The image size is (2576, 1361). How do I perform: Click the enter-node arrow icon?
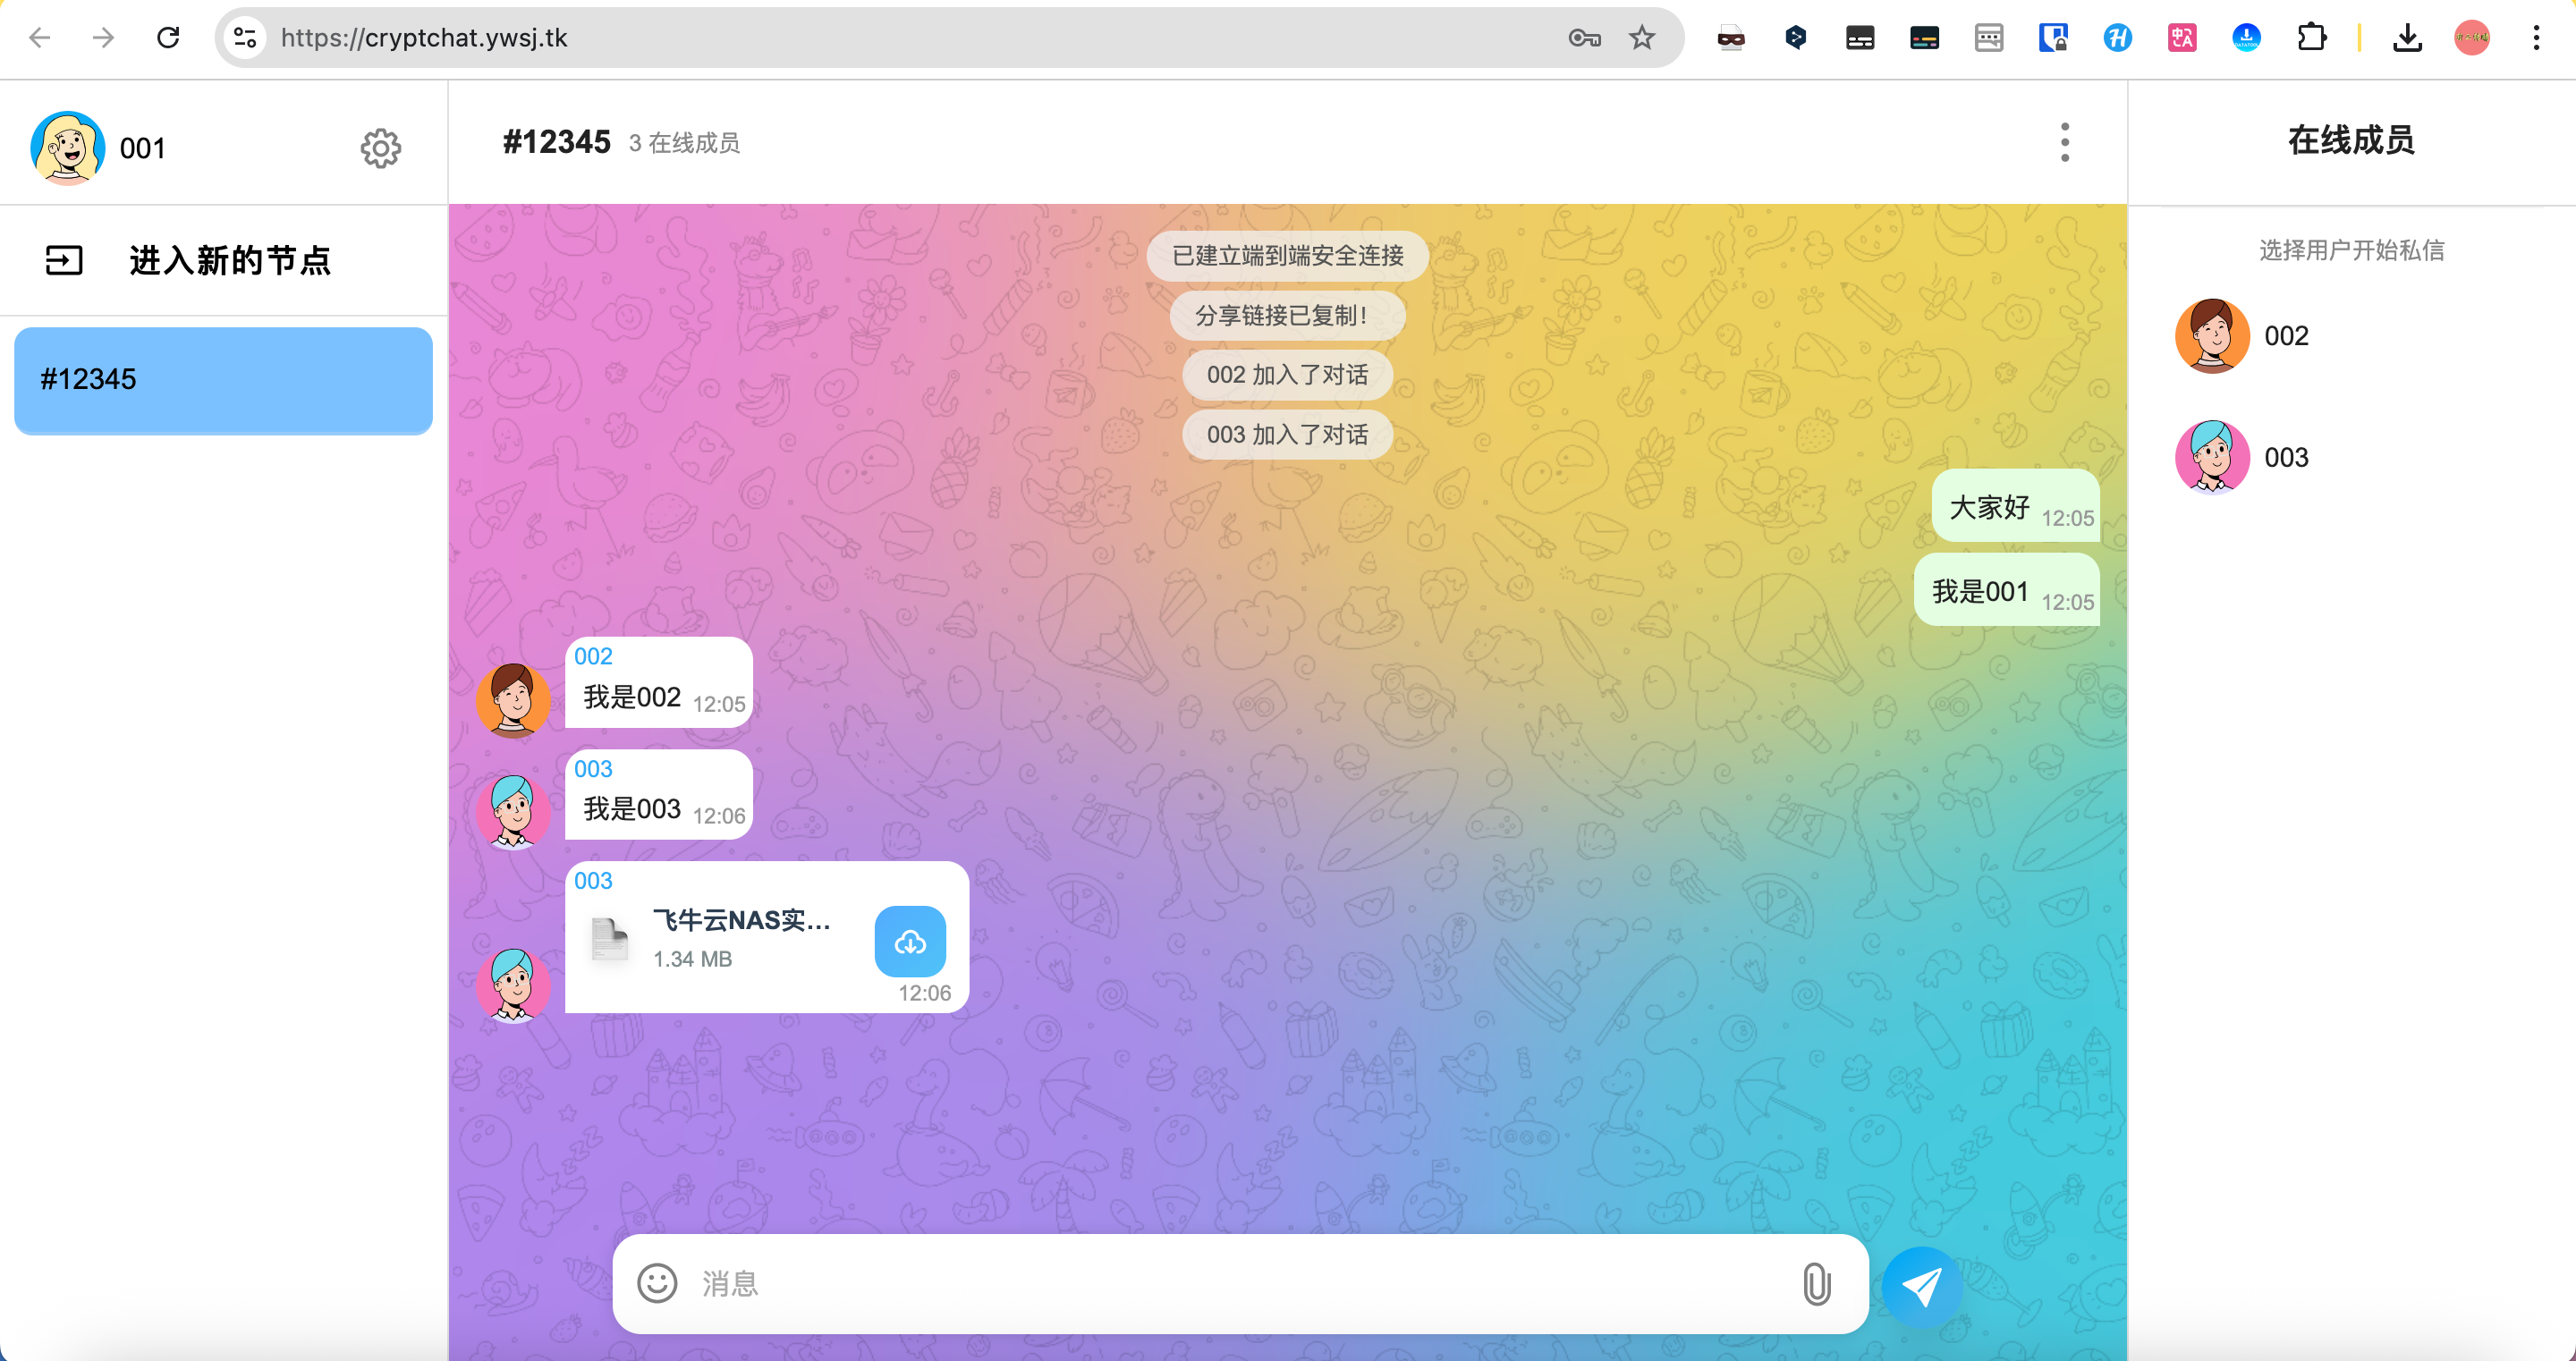[x=64, y=260]
